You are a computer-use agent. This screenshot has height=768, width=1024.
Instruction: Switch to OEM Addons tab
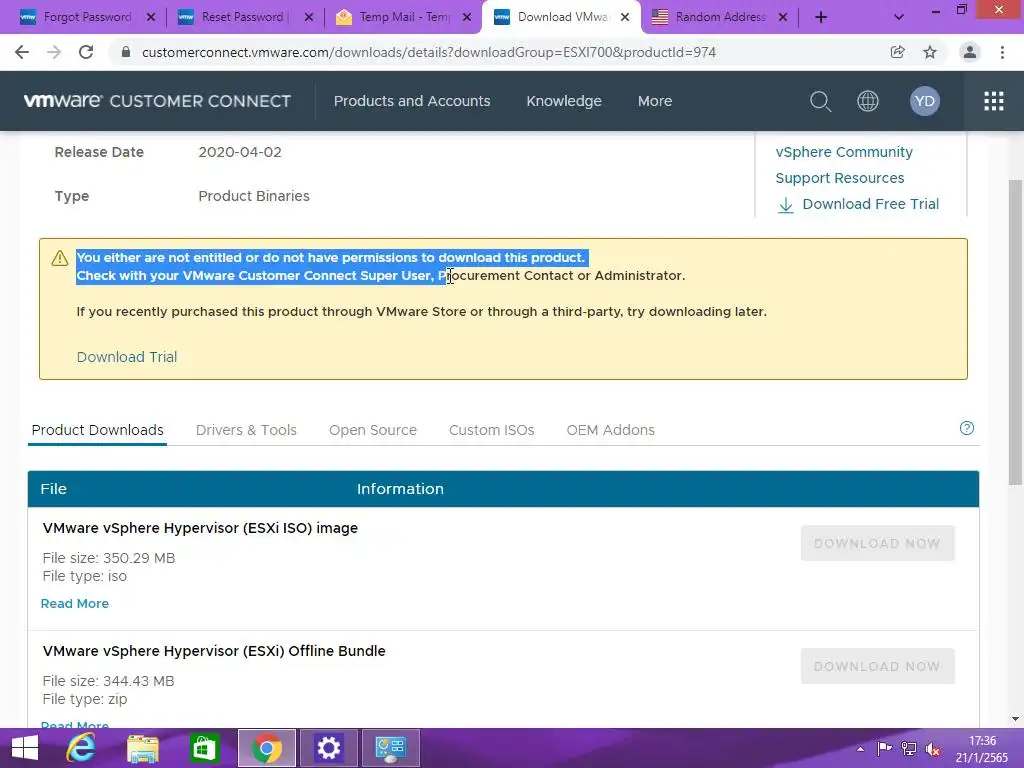[x=611, y=430]
